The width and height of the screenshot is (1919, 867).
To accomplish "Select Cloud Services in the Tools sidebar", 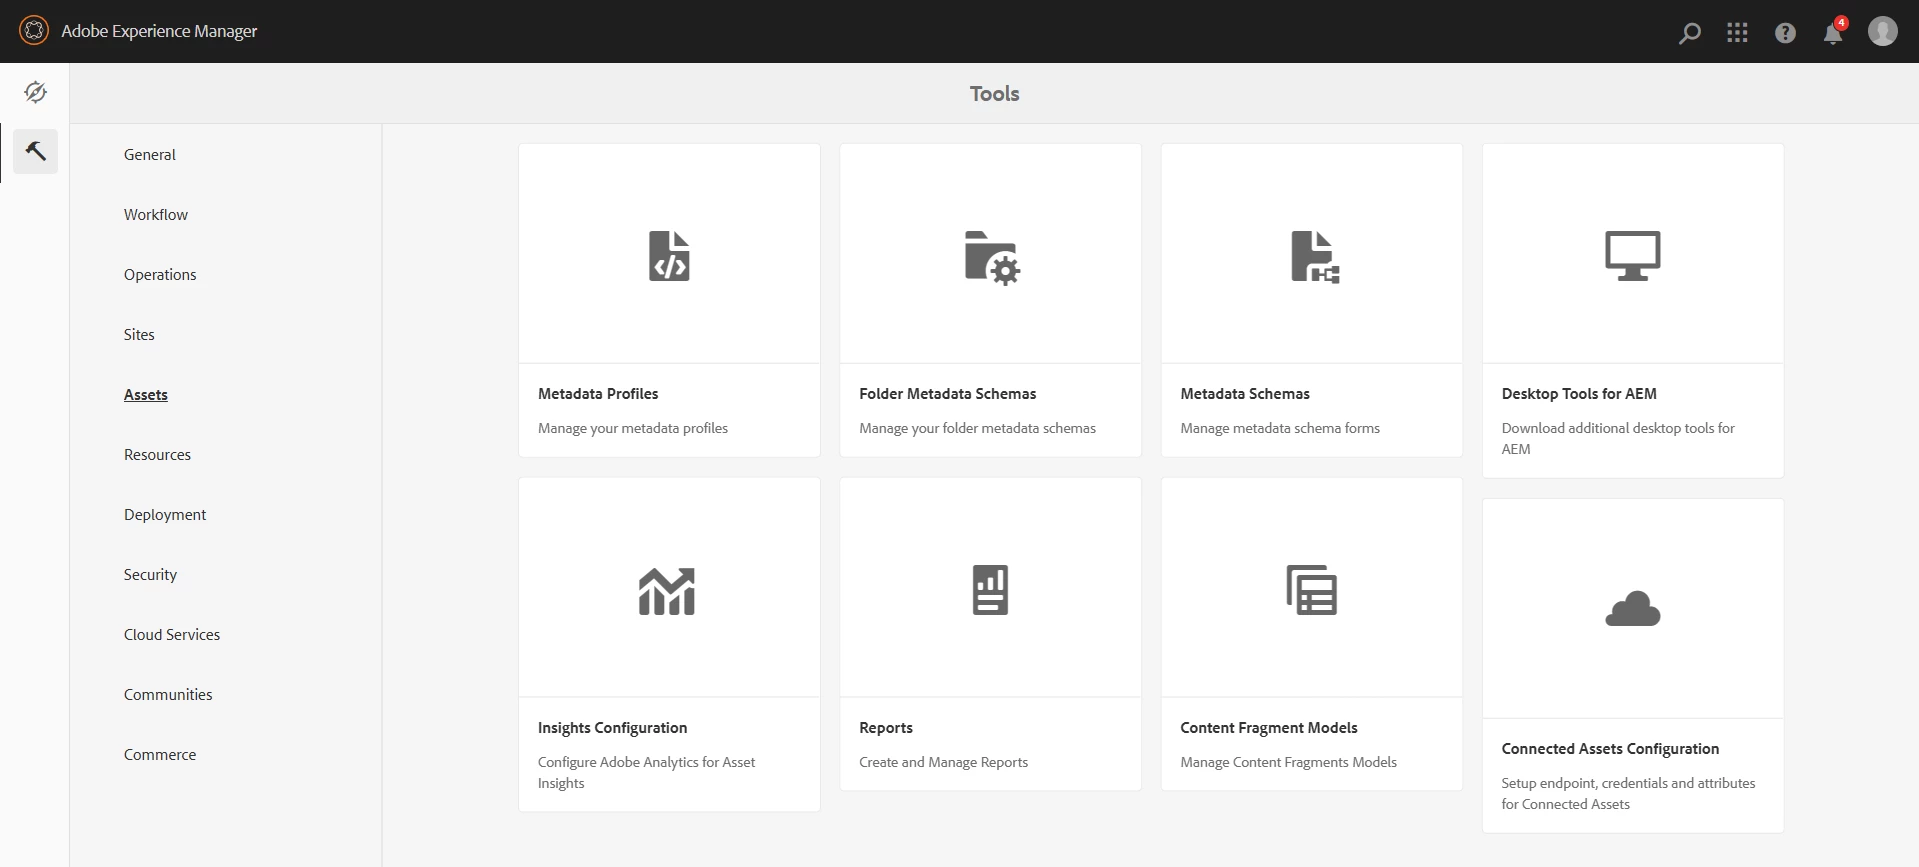I will [172, 635].
